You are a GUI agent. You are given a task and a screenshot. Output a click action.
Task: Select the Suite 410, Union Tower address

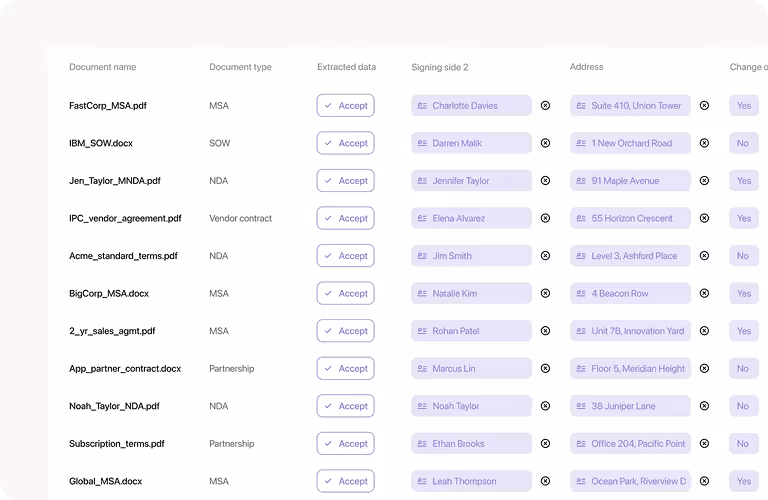630,105
